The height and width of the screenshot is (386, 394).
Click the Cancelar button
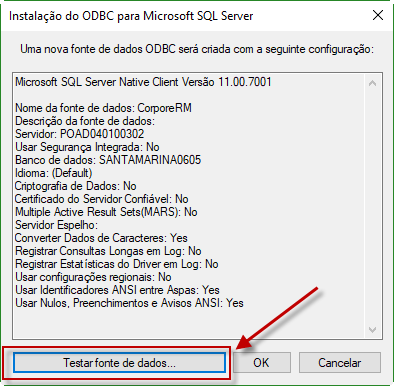click(x=340, y=363)
